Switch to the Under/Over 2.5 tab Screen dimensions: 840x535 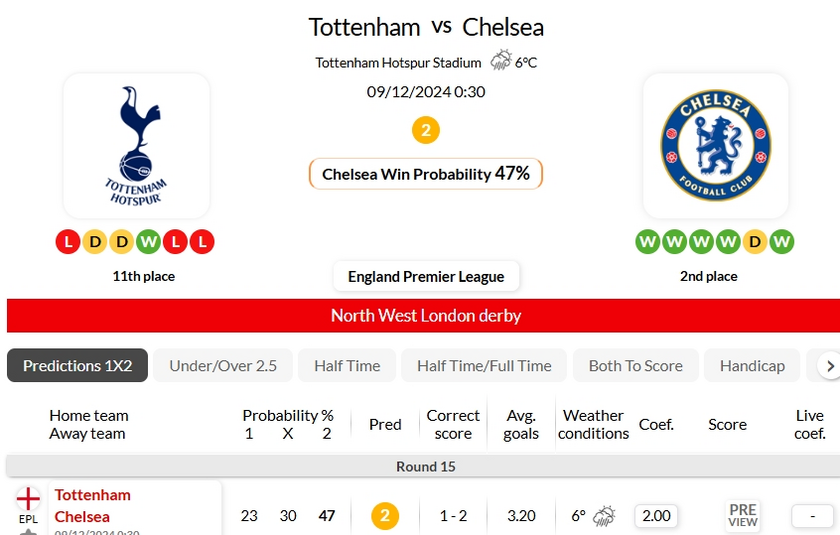tap(223, 365)
